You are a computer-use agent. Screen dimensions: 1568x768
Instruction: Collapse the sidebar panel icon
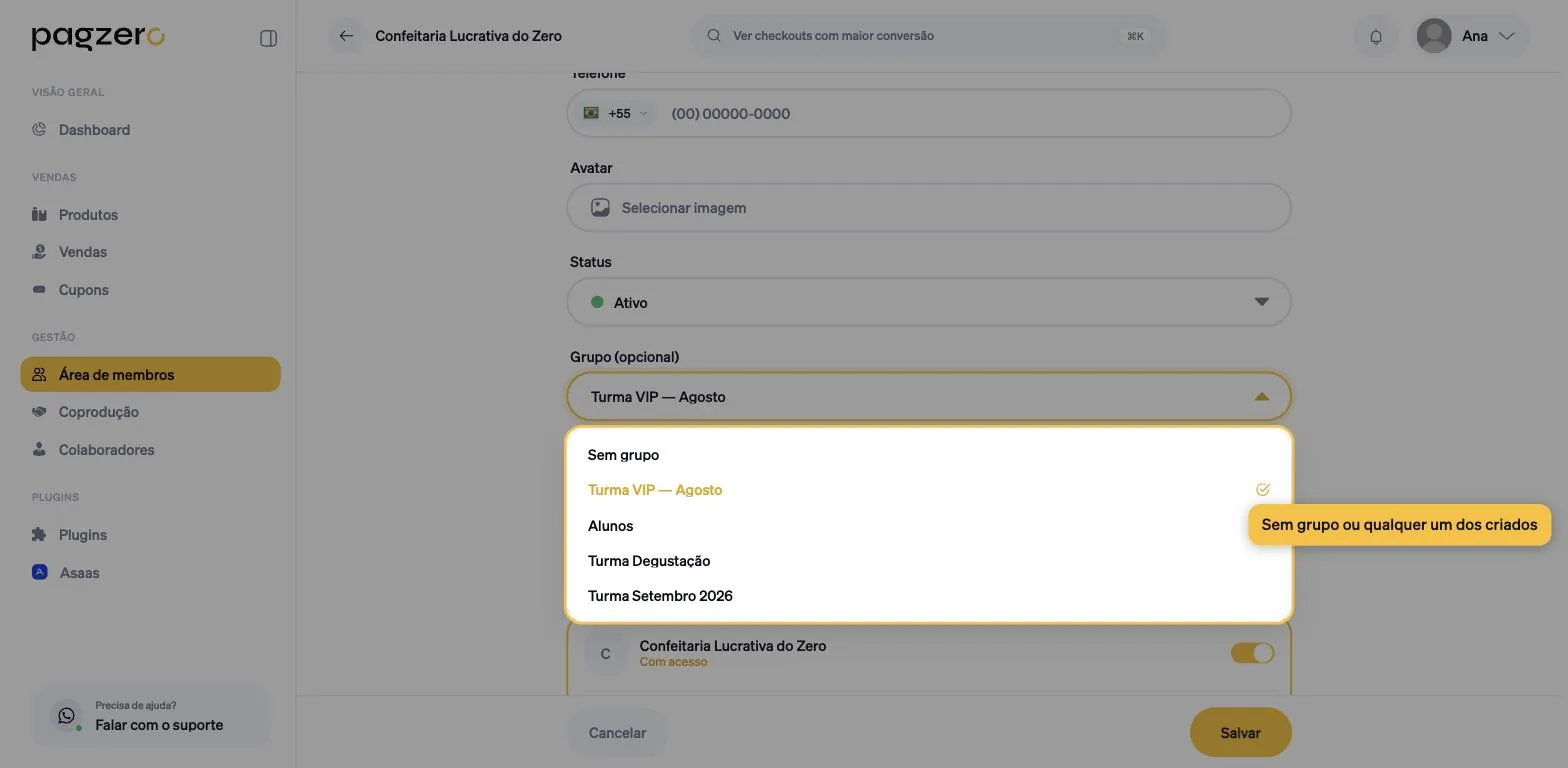coord(268,38)
